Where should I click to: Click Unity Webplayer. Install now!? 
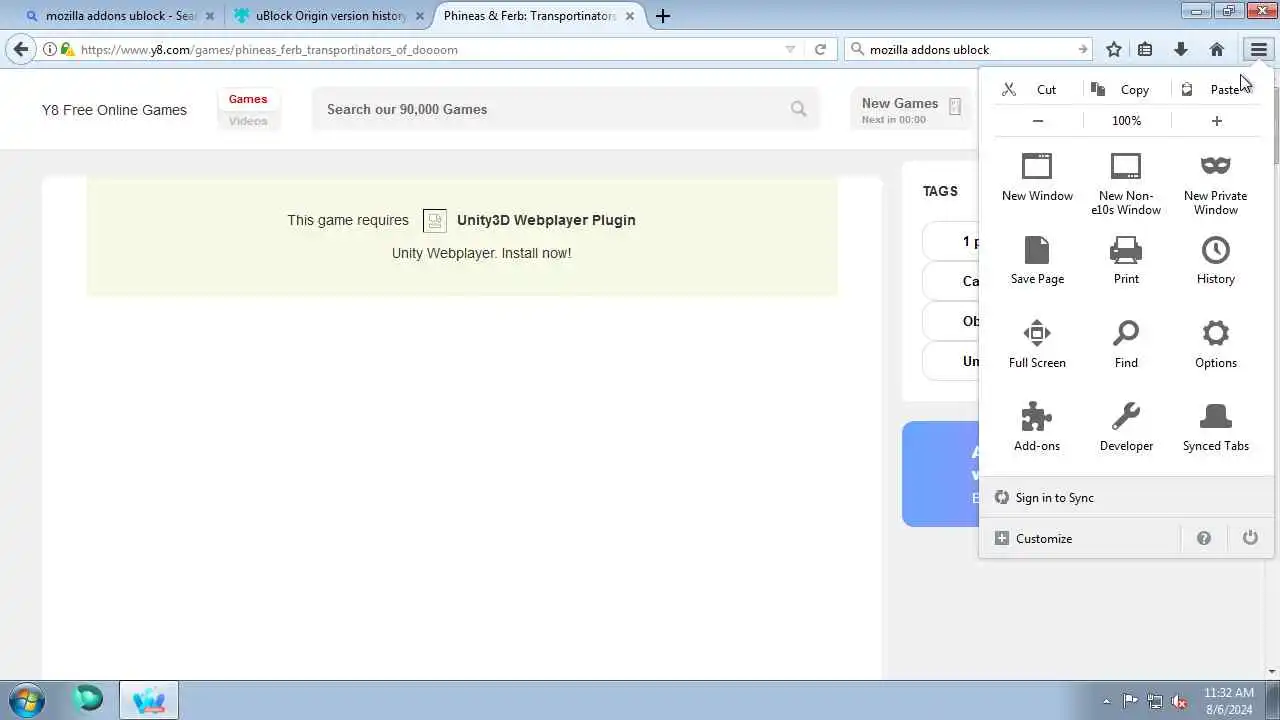point(481,253)
